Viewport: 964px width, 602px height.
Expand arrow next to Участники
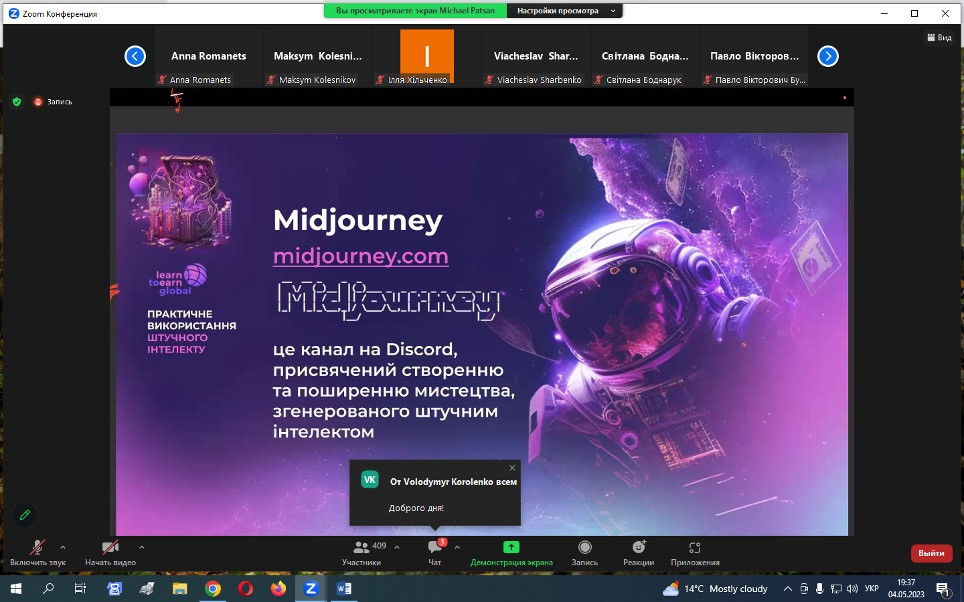click(x=397, y=547)
